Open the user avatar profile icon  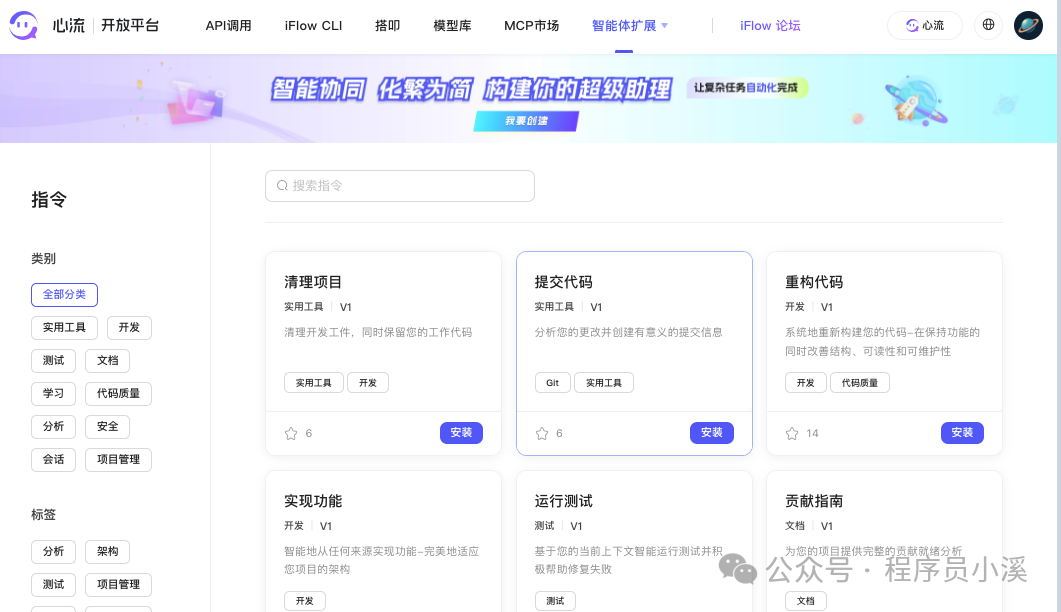click(1029, 25)
